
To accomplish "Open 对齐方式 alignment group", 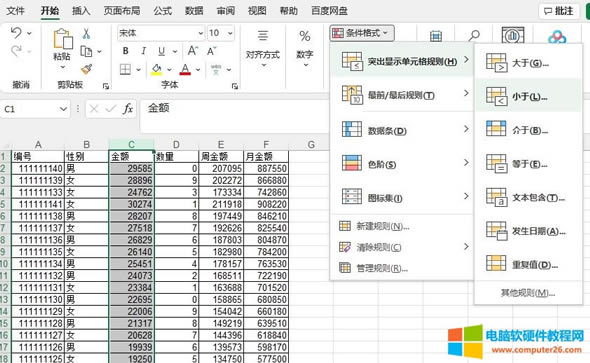I will (x=263, y=49).
